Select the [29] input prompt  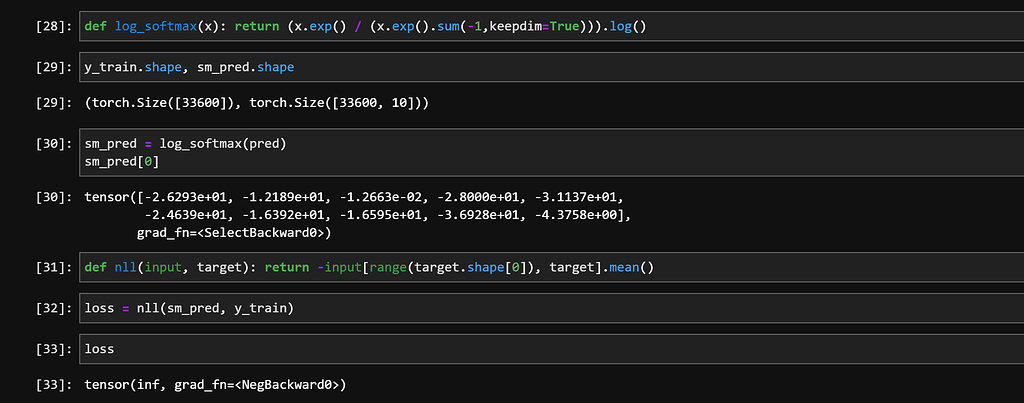click(x=52, y=68)
